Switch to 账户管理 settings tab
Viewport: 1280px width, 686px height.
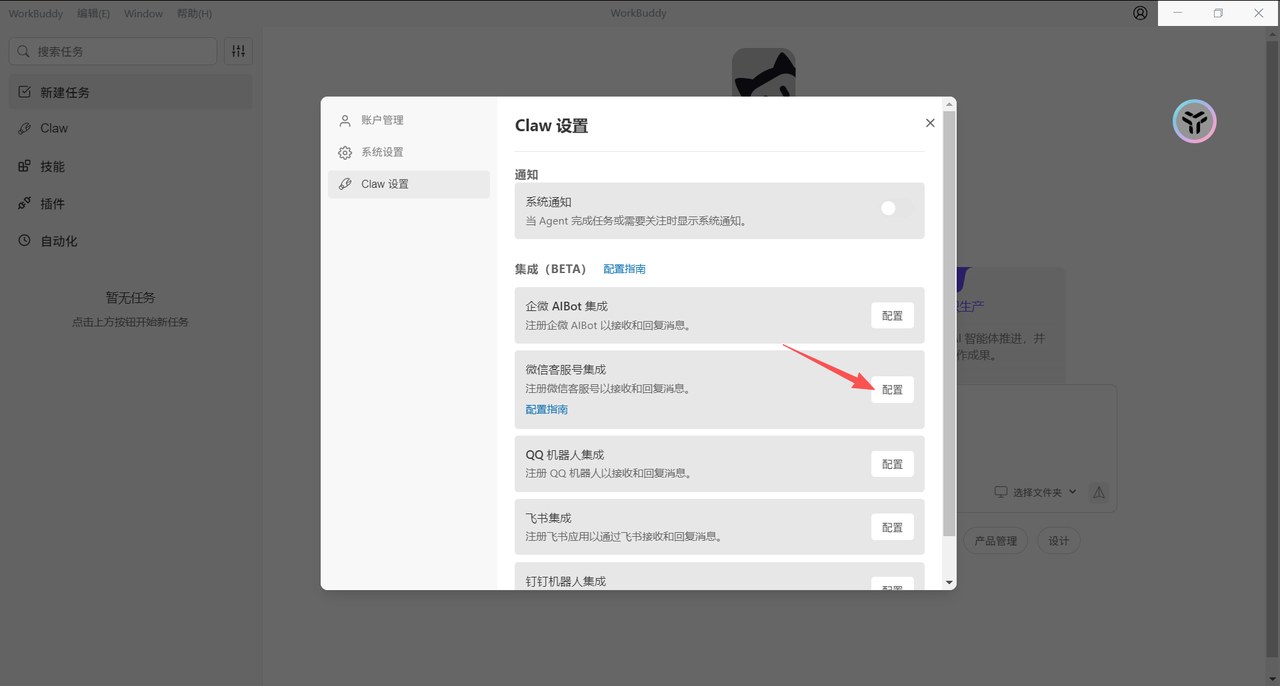(x=409, y=120)
